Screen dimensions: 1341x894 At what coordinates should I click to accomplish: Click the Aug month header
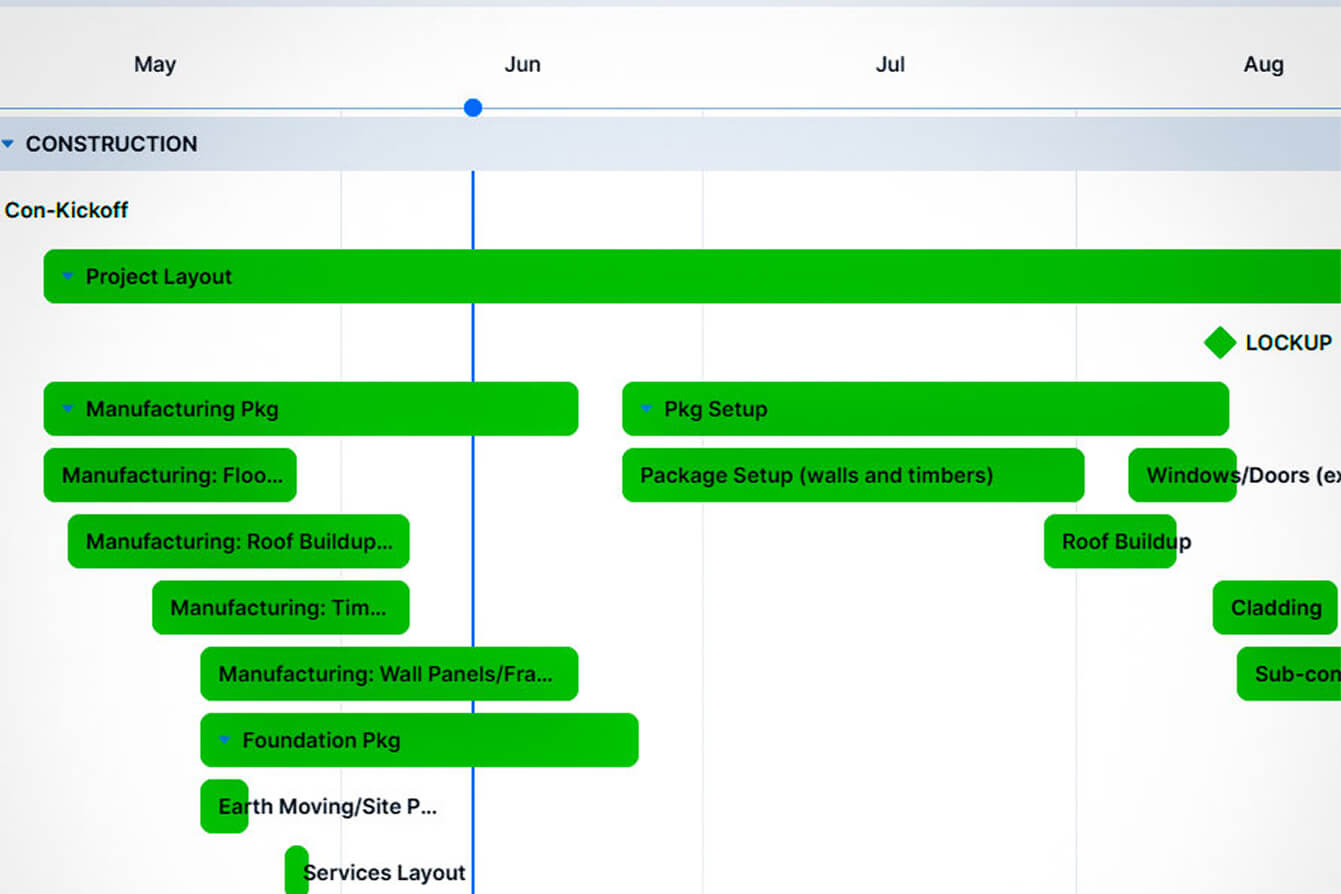pos(1263,65)
